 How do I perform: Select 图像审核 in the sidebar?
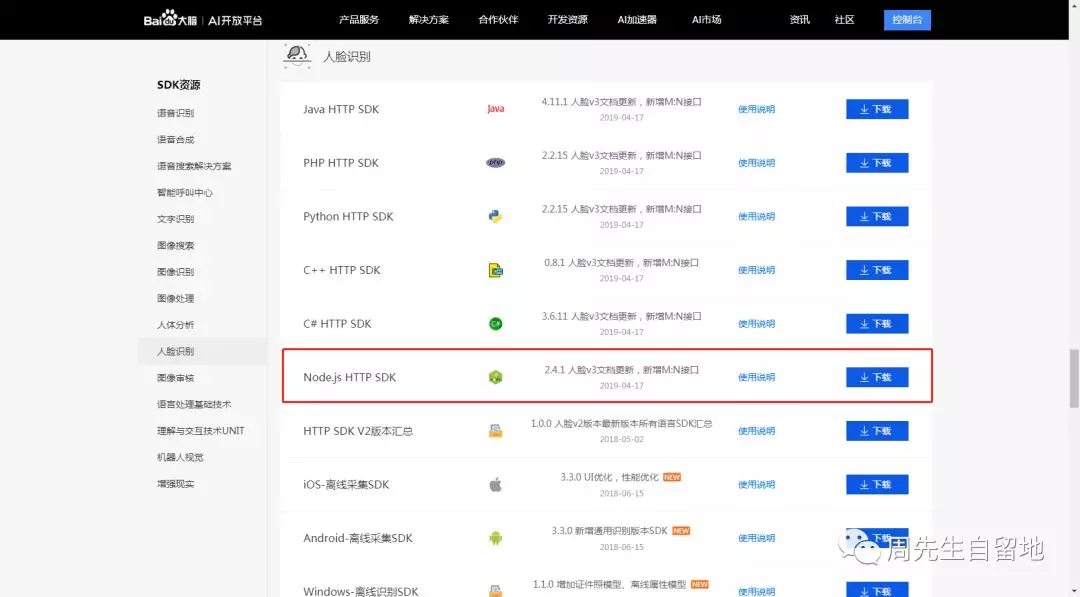click(x=175, y=378)
